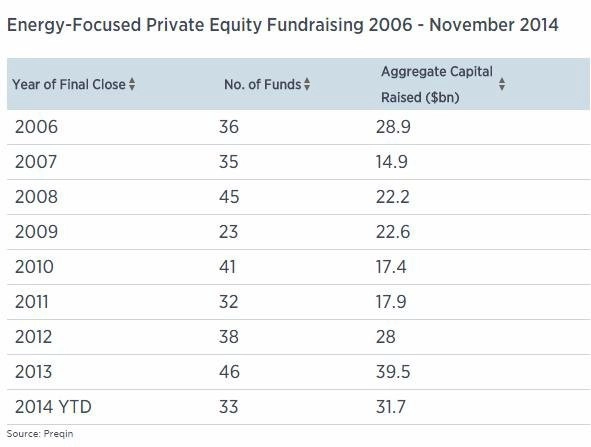Select the 2008 capital value 22.2
Image resolution: width=591 pixels, height=447 pixels.
click(392, 197)
